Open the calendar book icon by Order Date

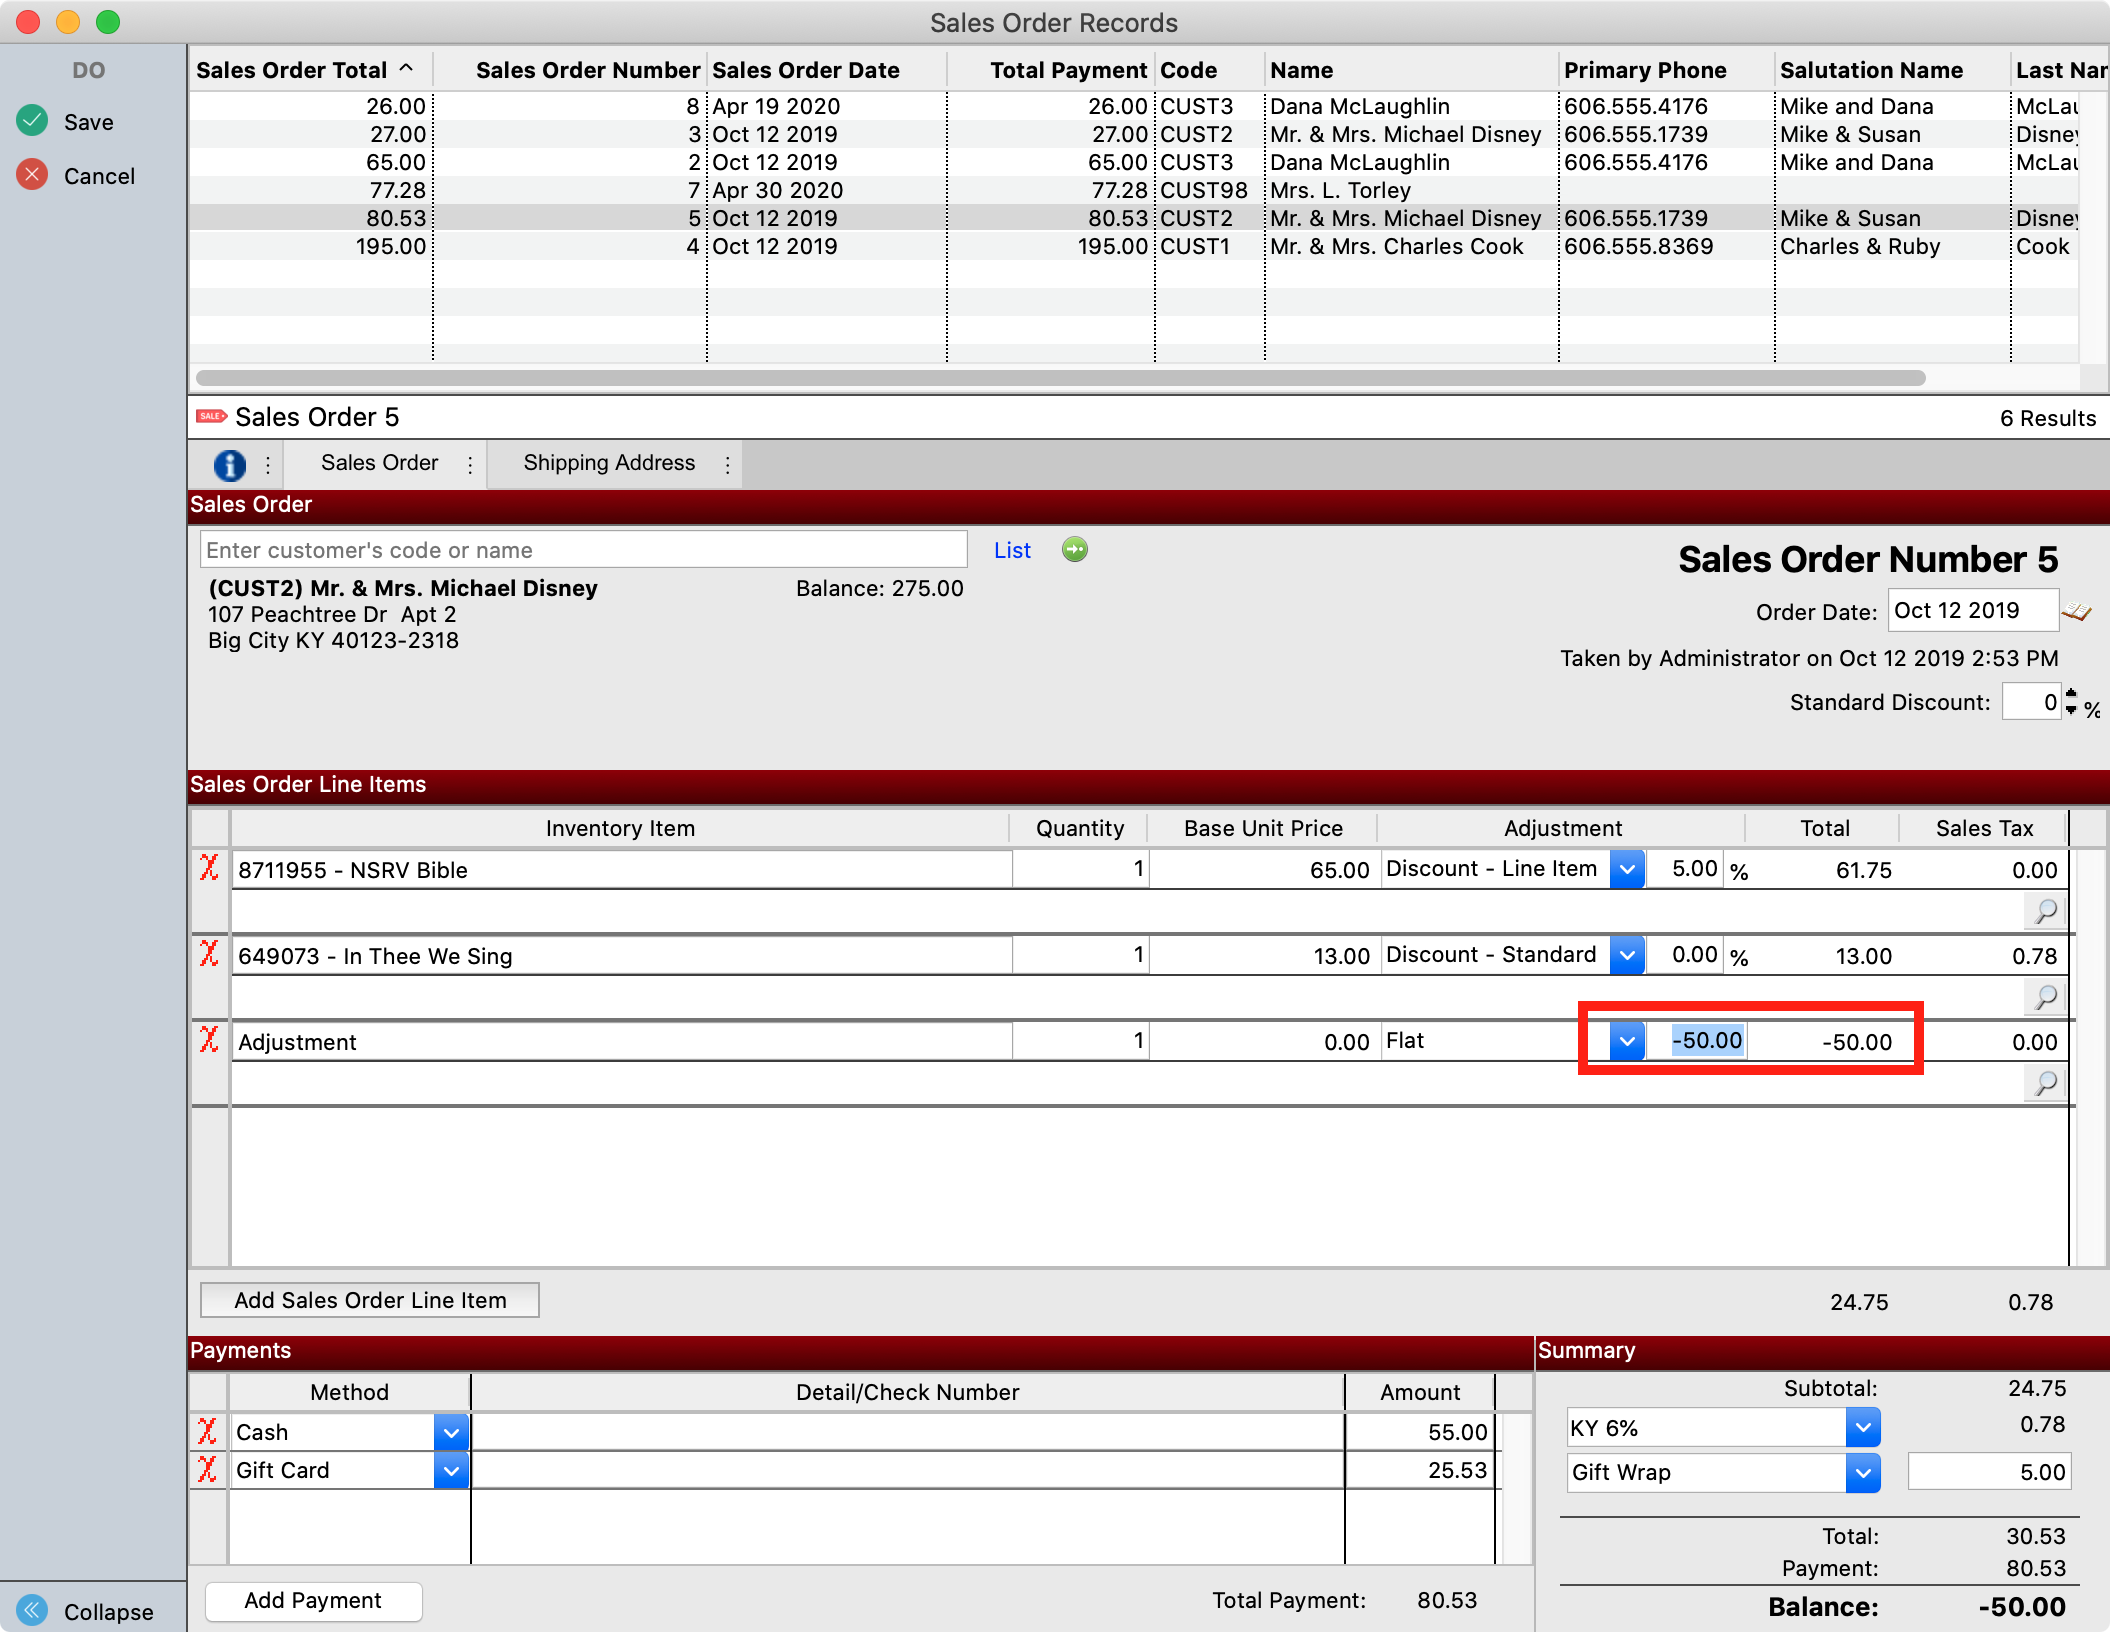click(x=2078, y=611)
